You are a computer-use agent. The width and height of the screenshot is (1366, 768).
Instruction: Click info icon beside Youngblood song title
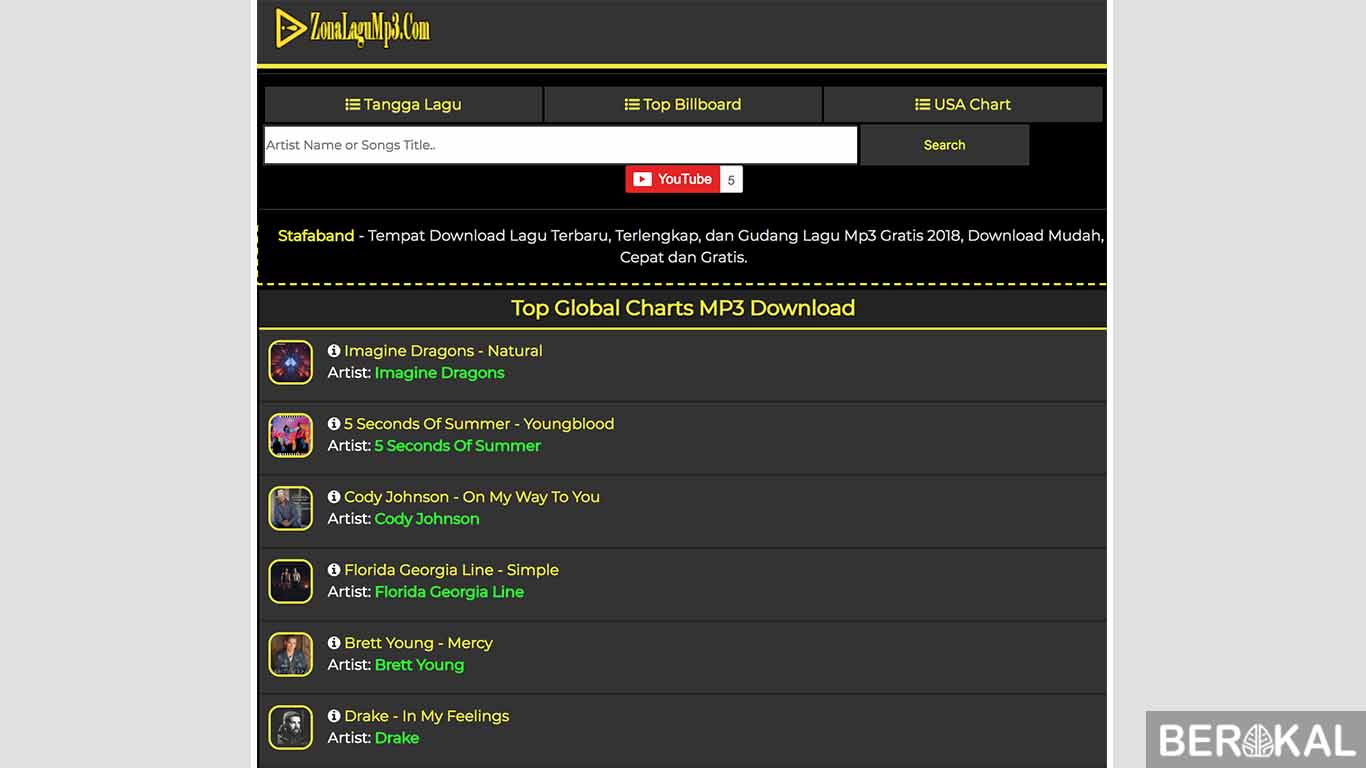[x=334, y=424]
